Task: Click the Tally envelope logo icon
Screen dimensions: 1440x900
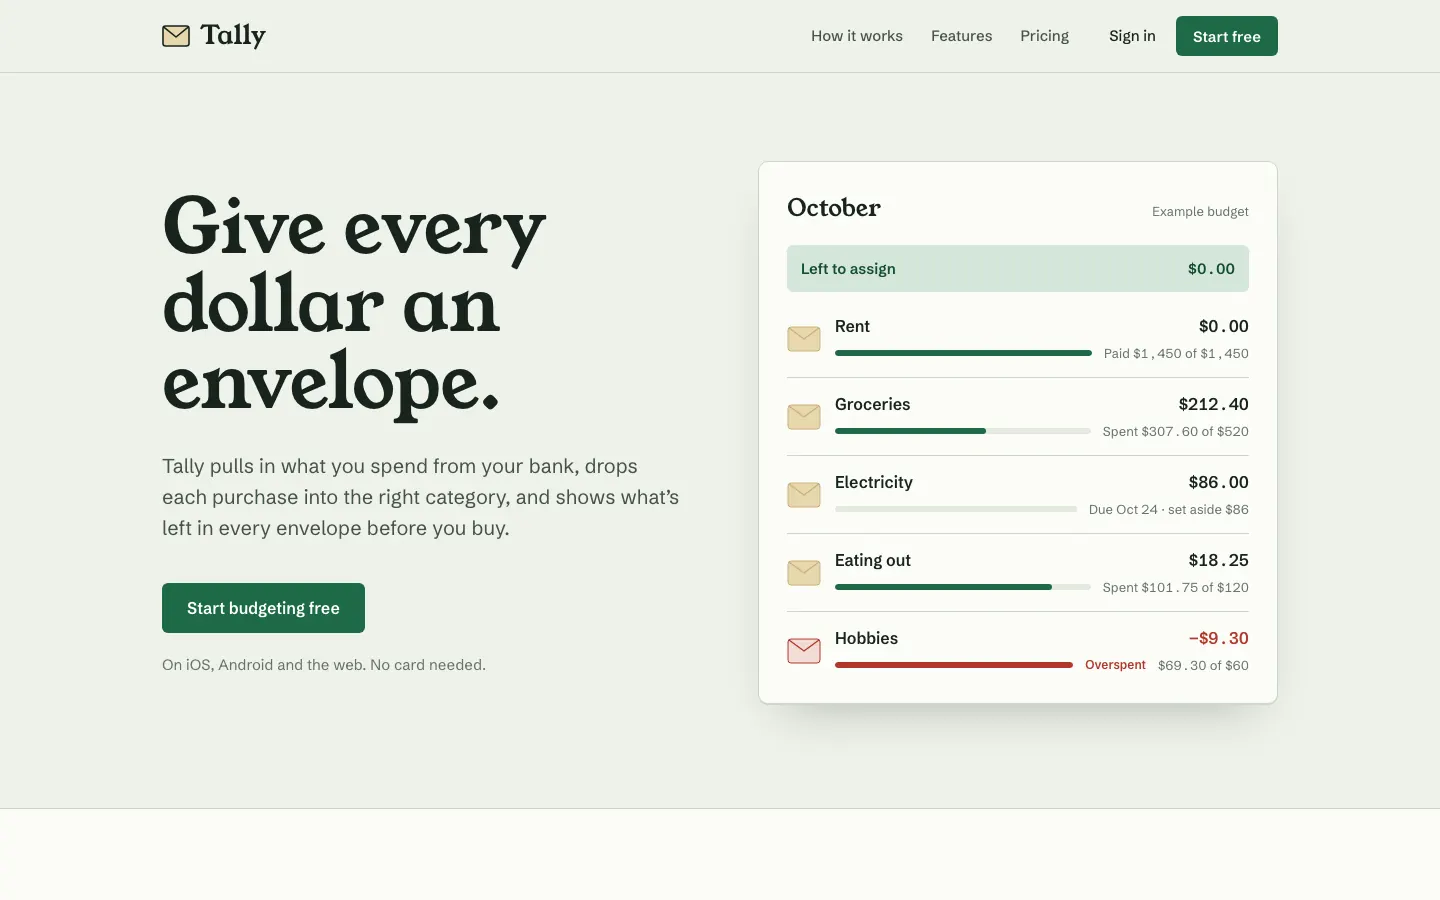Action: (176, 36)
